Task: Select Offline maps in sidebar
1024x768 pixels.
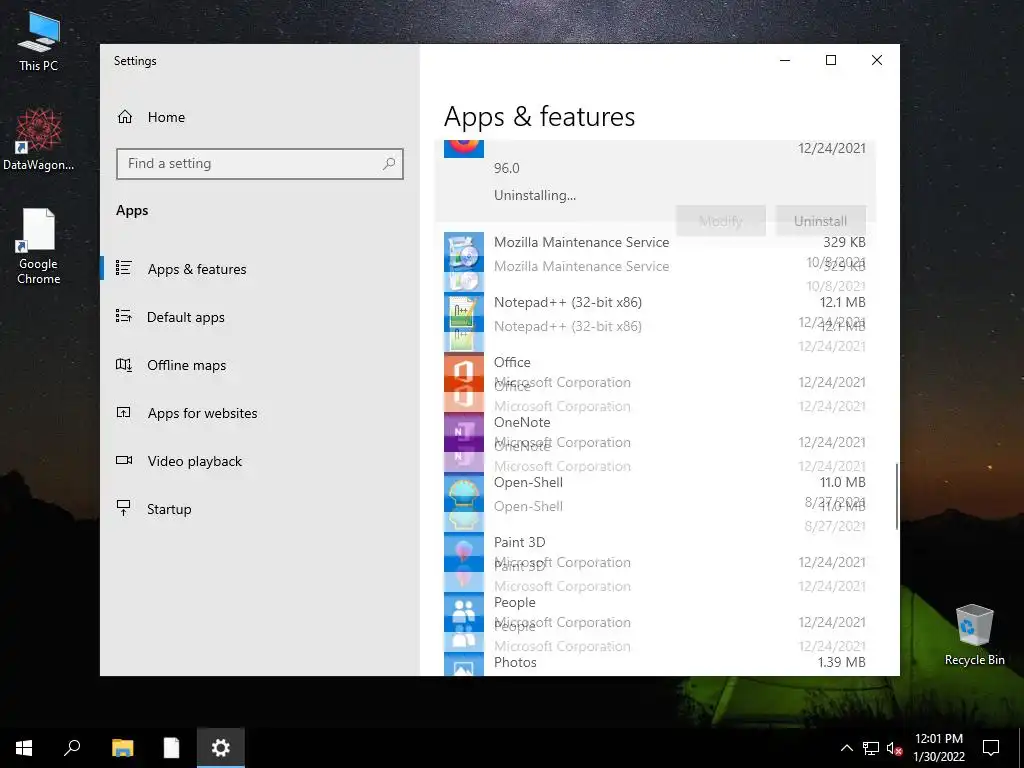Action: click(186, 365)
